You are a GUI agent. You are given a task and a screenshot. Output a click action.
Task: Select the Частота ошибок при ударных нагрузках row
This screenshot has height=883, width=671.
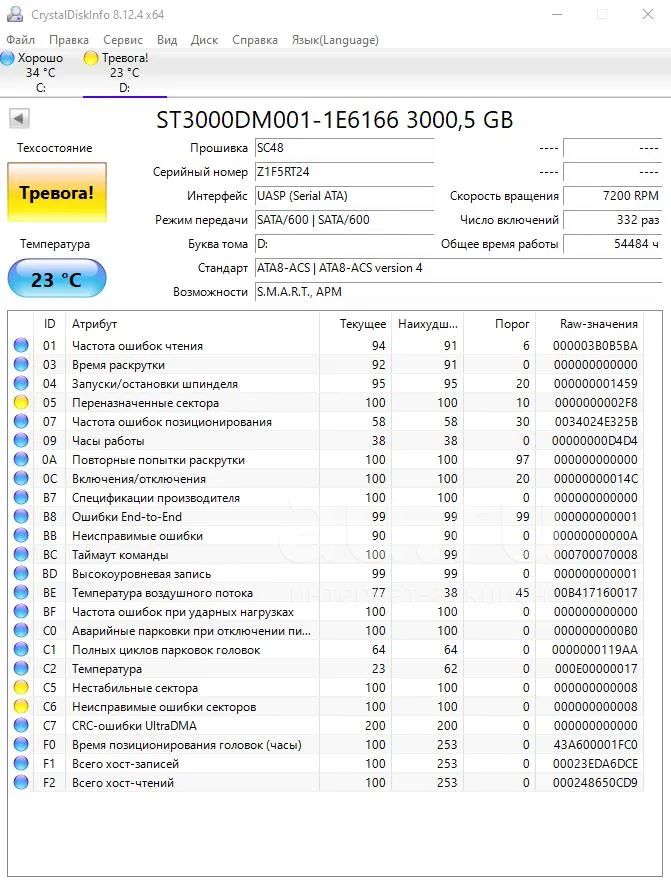326,612
